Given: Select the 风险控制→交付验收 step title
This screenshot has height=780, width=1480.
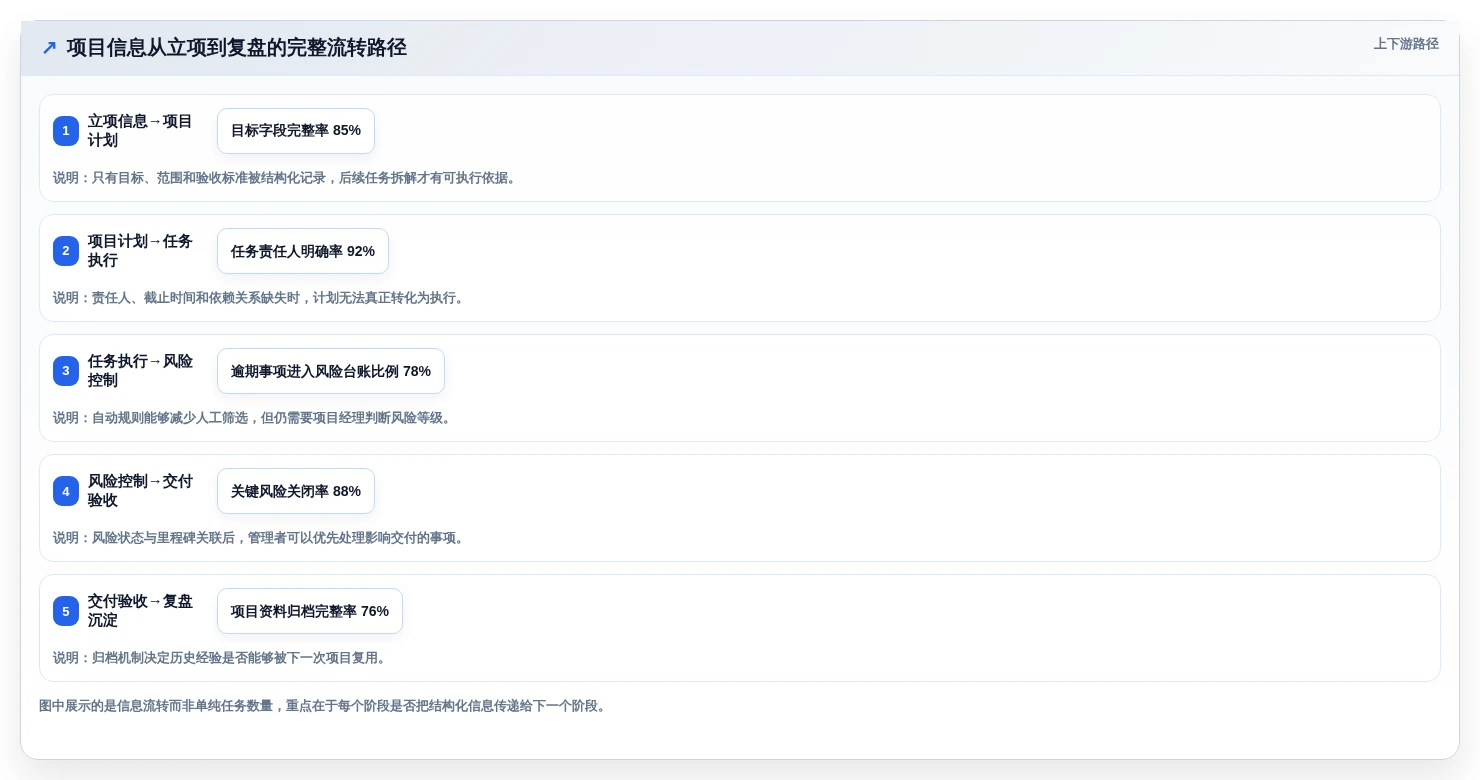Looking at the screenshot, I should coord(140,491).
